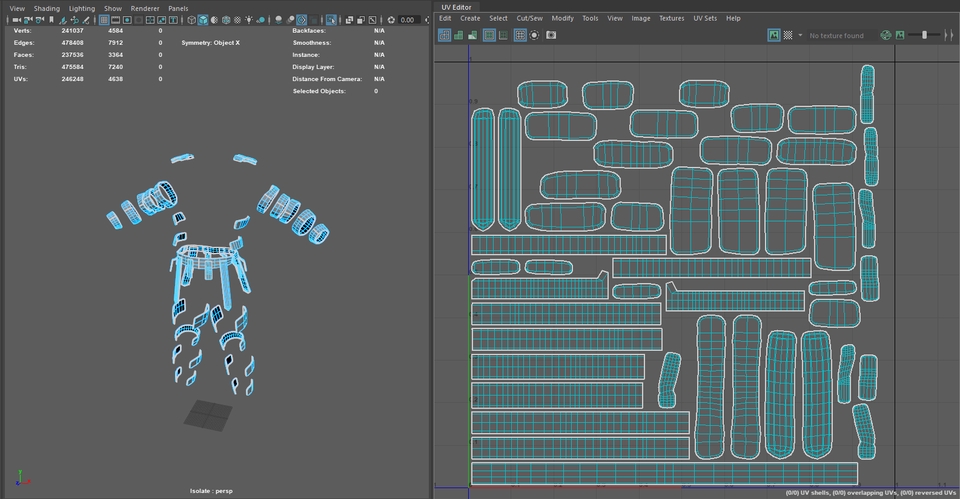Open the Cut/Sew menu
Screen dimensions: 960x499
(x=529, y=18)
